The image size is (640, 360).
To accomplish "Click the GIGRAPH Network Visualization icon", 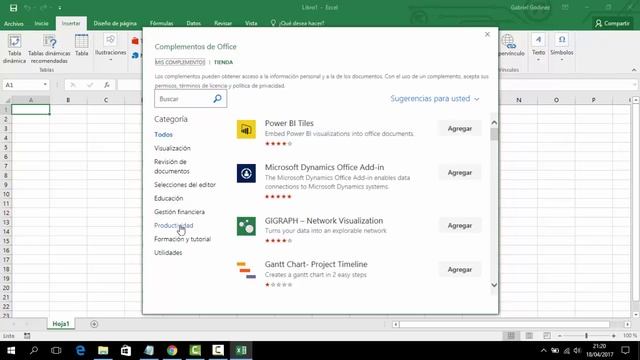I will (246, 226).
